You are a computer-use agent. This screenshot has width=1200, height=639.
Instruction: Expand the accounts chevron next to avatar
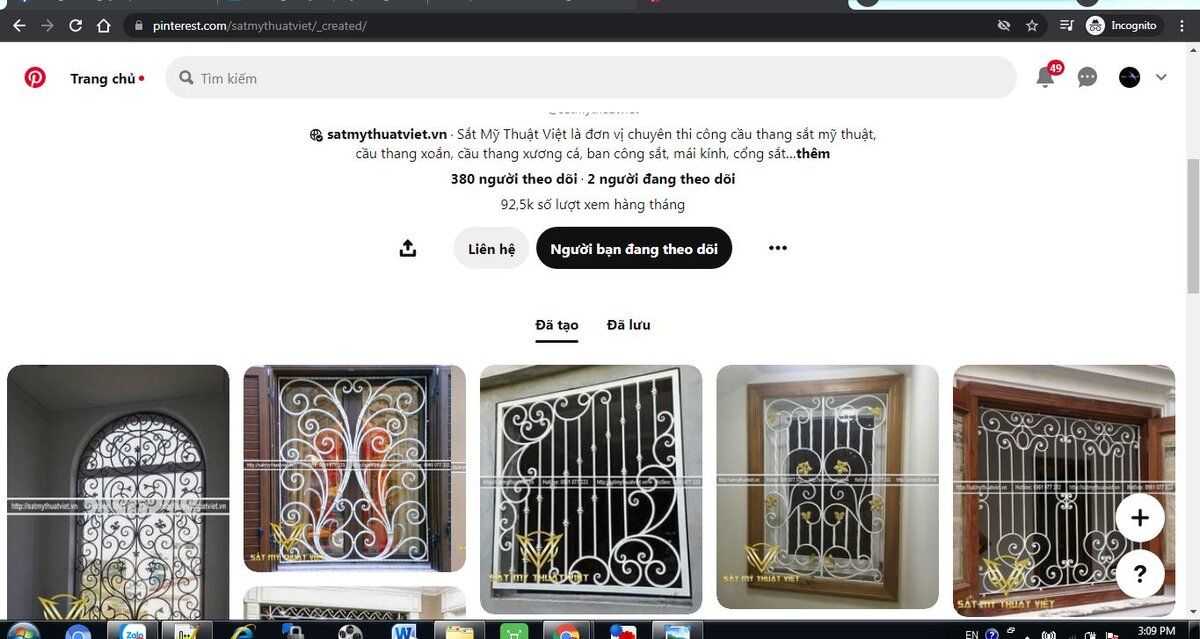click(x=1161, y=77)
